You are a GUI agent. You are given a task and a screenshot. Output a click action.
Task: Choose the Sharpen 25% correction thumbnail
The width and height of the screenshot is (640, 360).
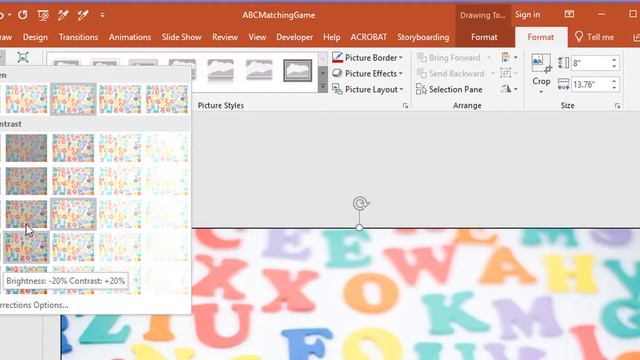pyautogui.click(x=120, y=99)
